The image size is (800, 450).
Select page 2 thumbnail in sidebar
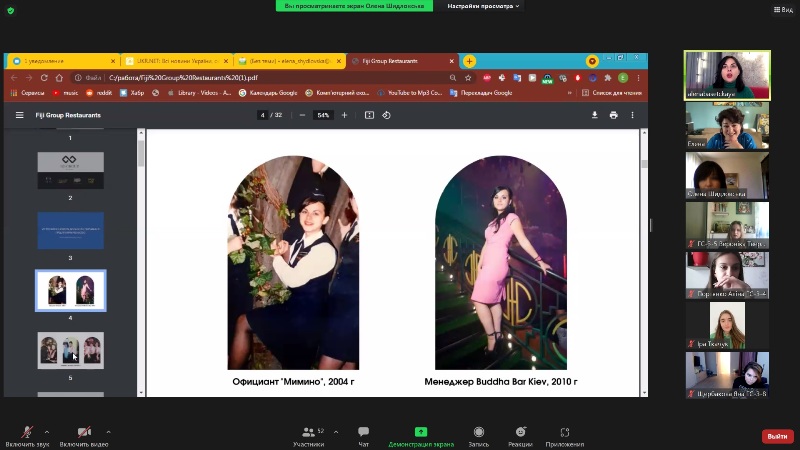pos(70,170)
